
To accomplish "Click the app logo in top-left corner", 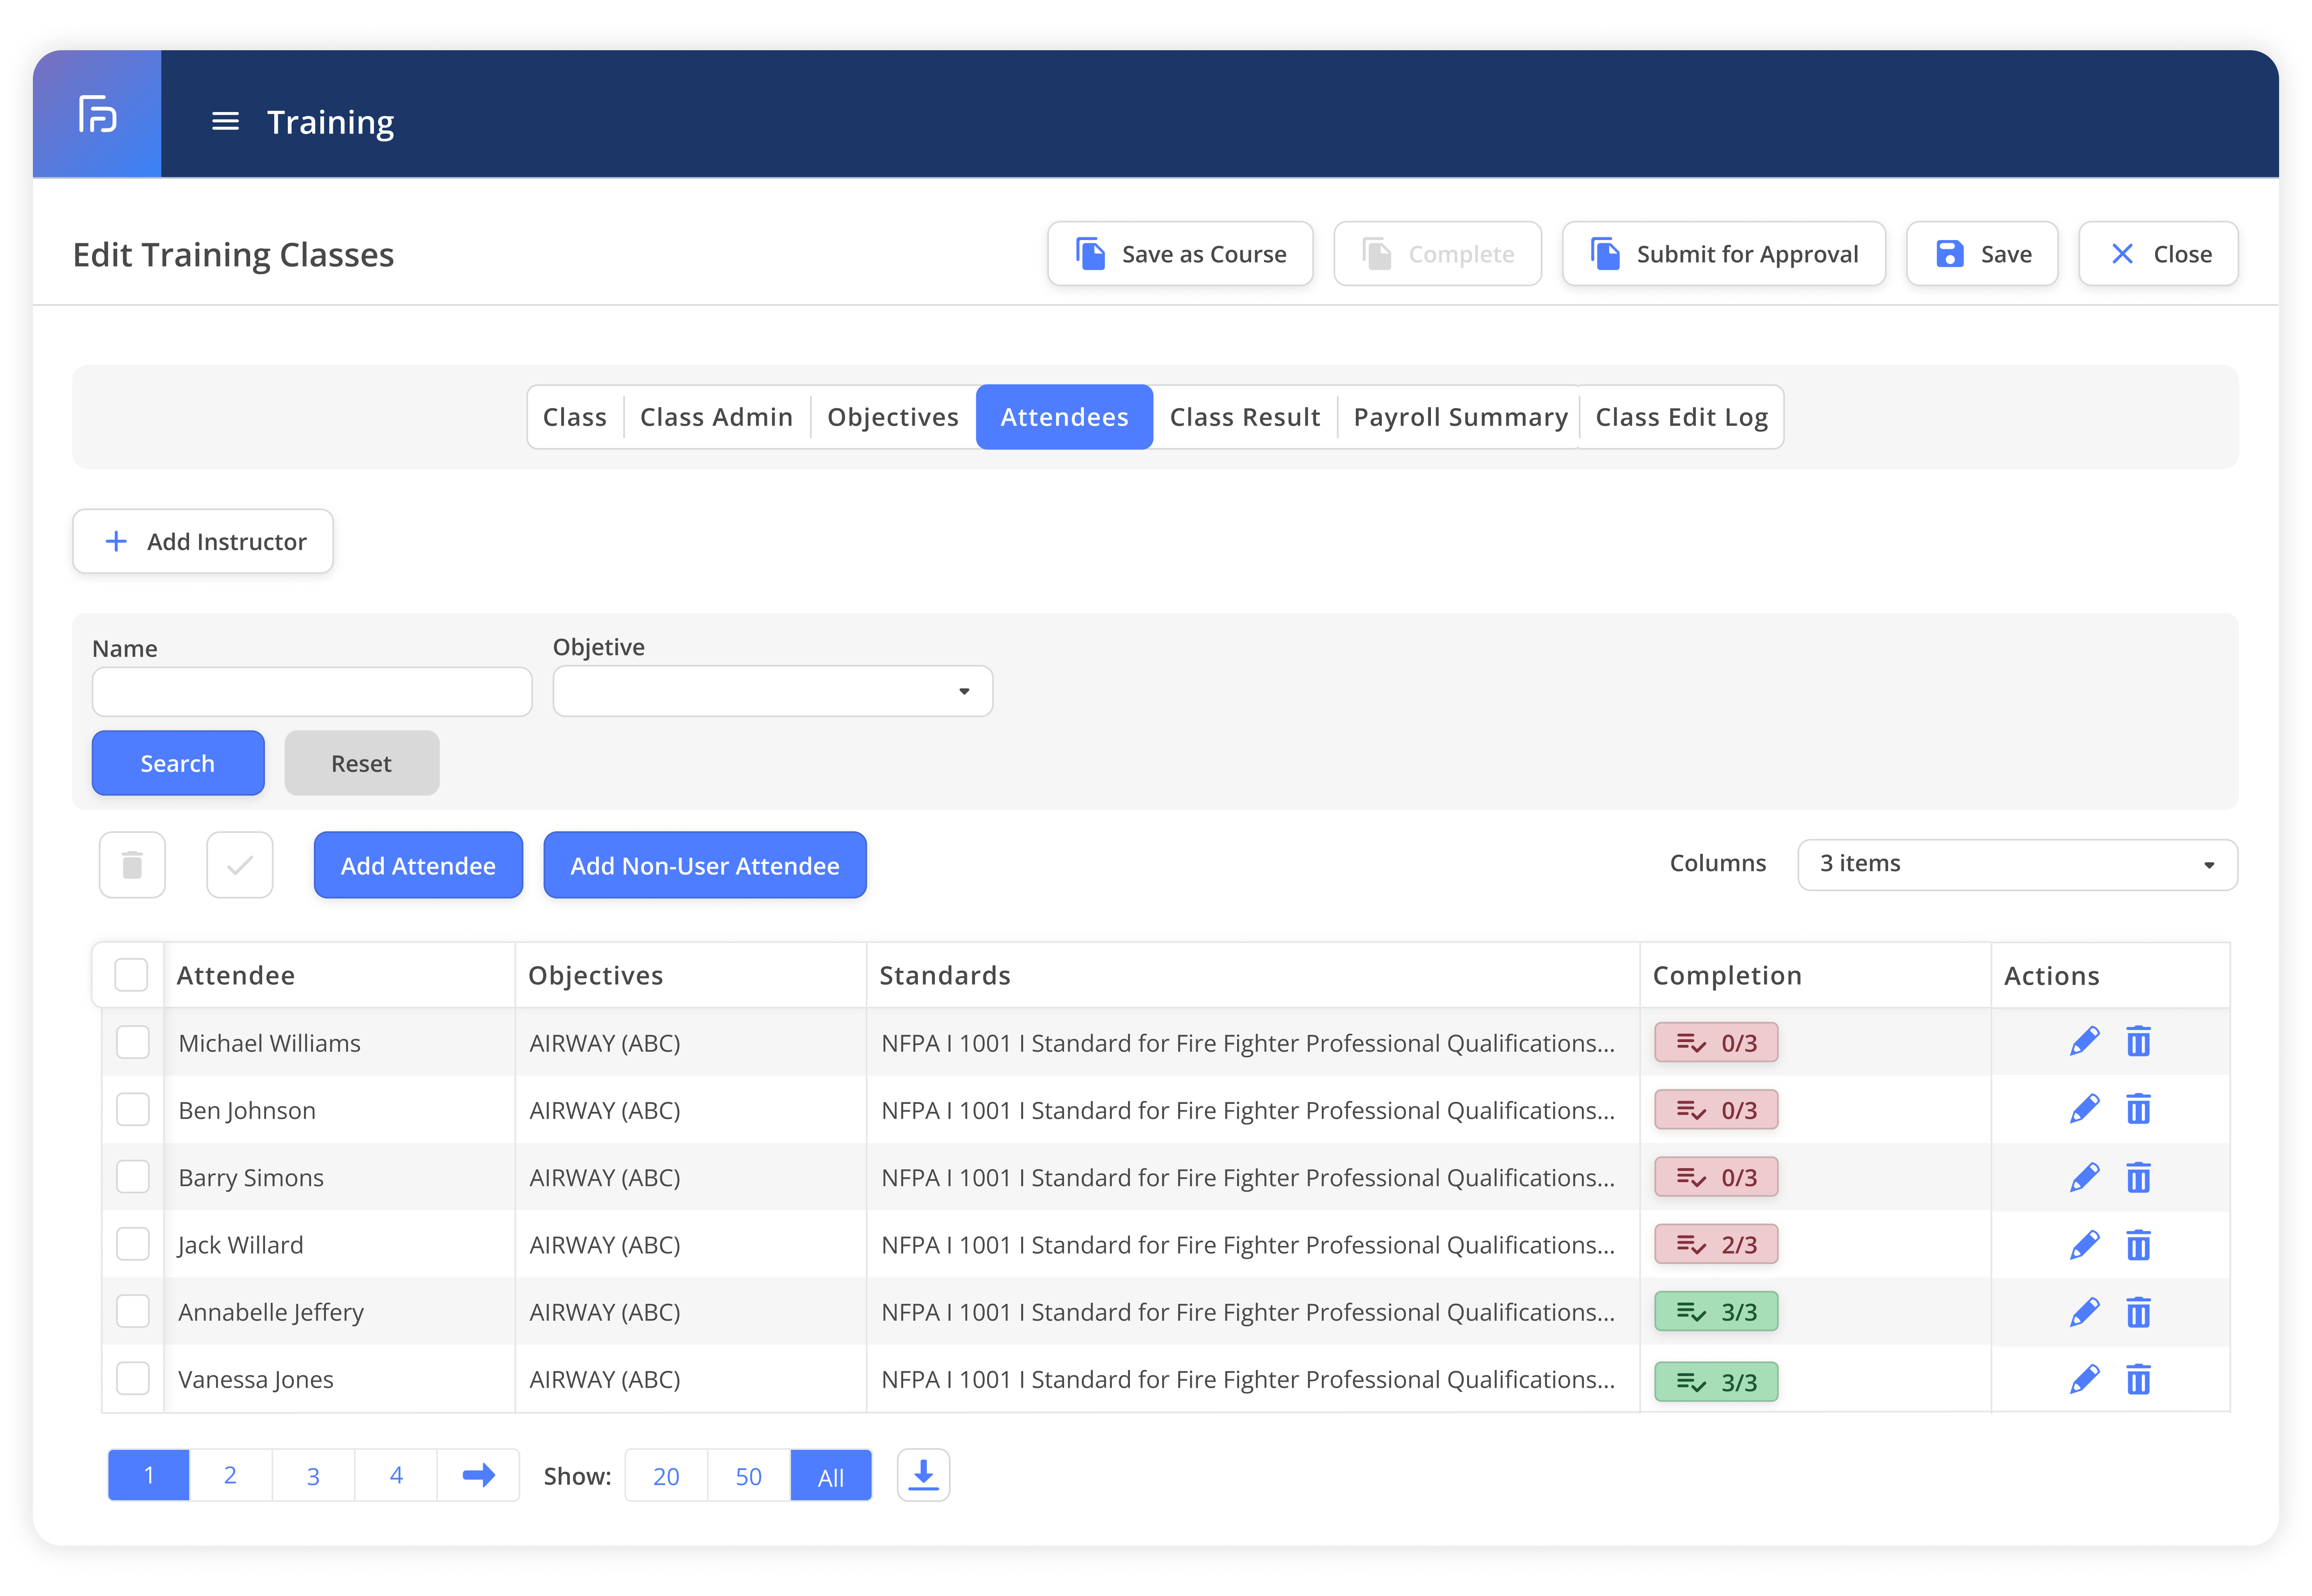I will point(97,114).
